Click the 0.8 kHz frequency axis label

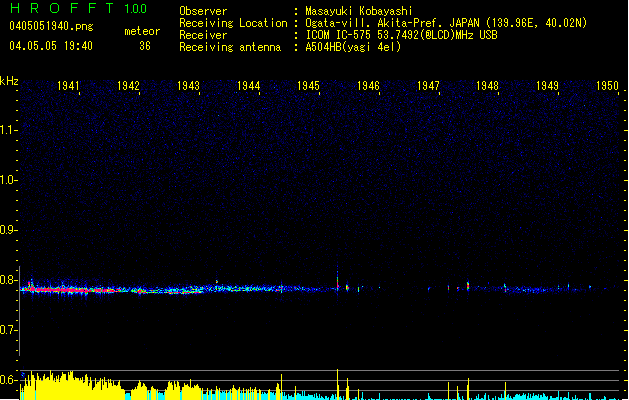(8, 280)
